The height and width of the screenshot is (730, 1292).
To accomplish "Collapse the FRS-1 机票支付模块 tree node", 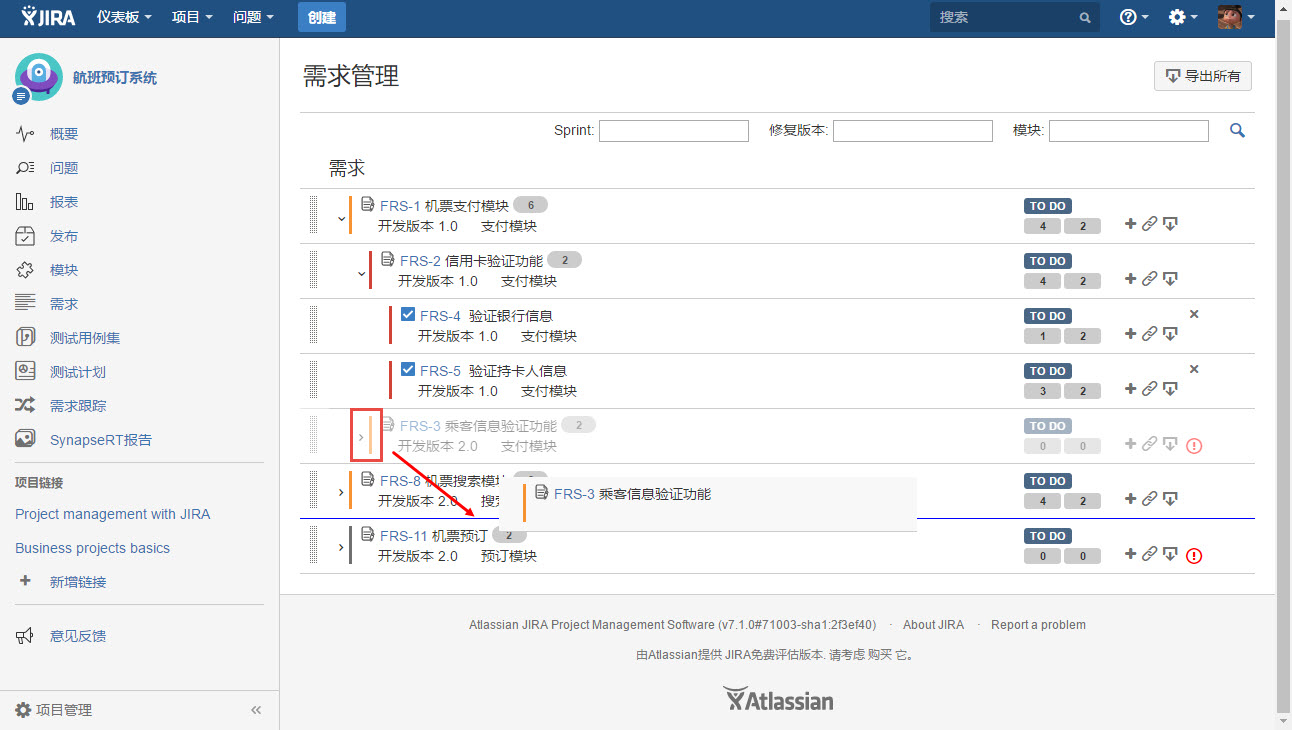I will pos(341,219).
